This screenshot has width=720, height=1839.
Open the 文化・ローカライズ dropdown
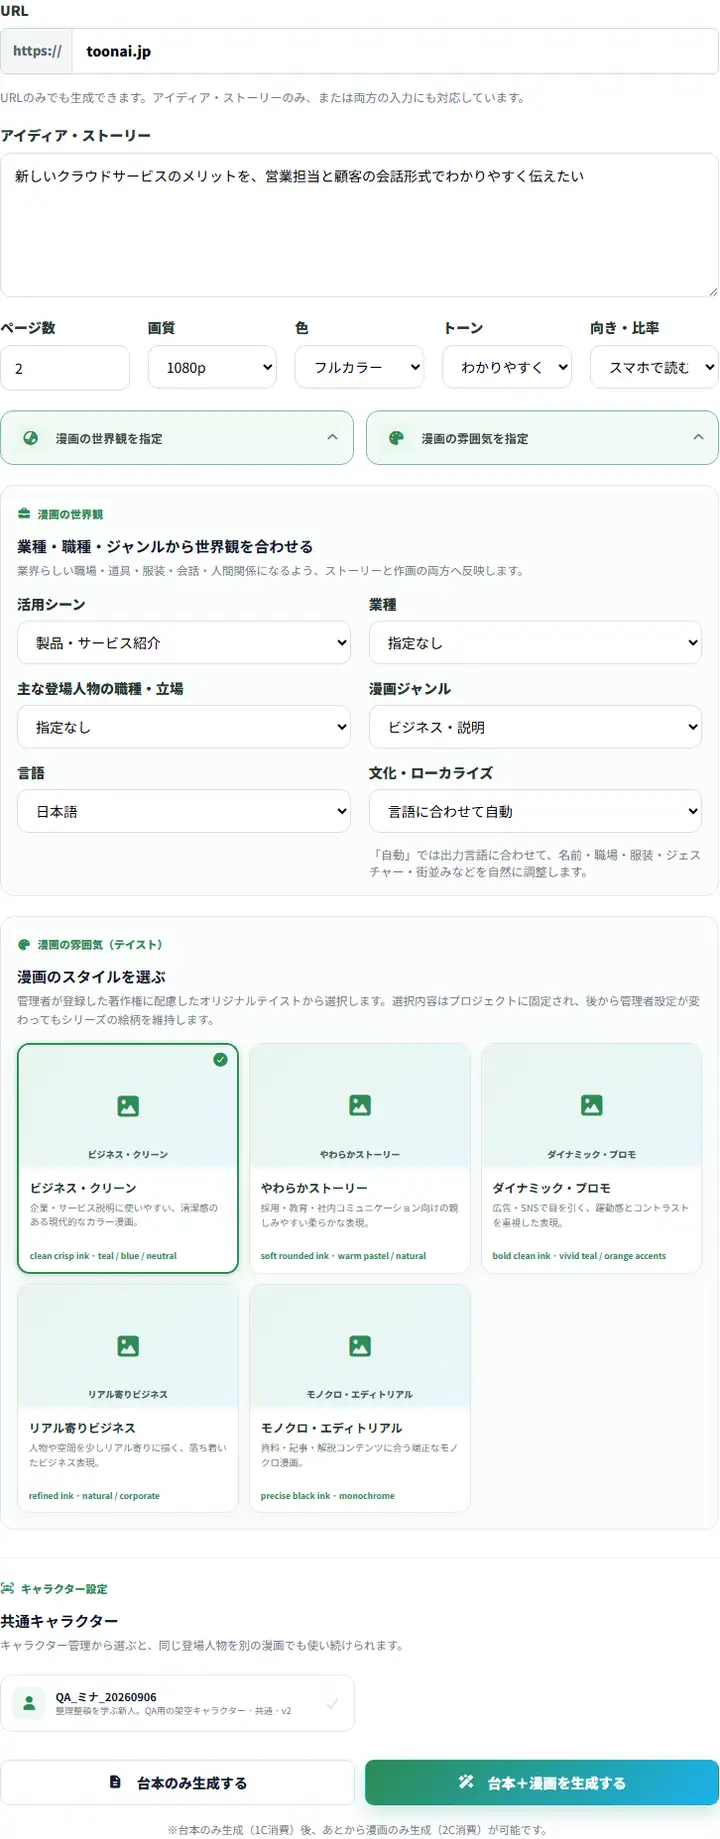click(x=535, y=811)
